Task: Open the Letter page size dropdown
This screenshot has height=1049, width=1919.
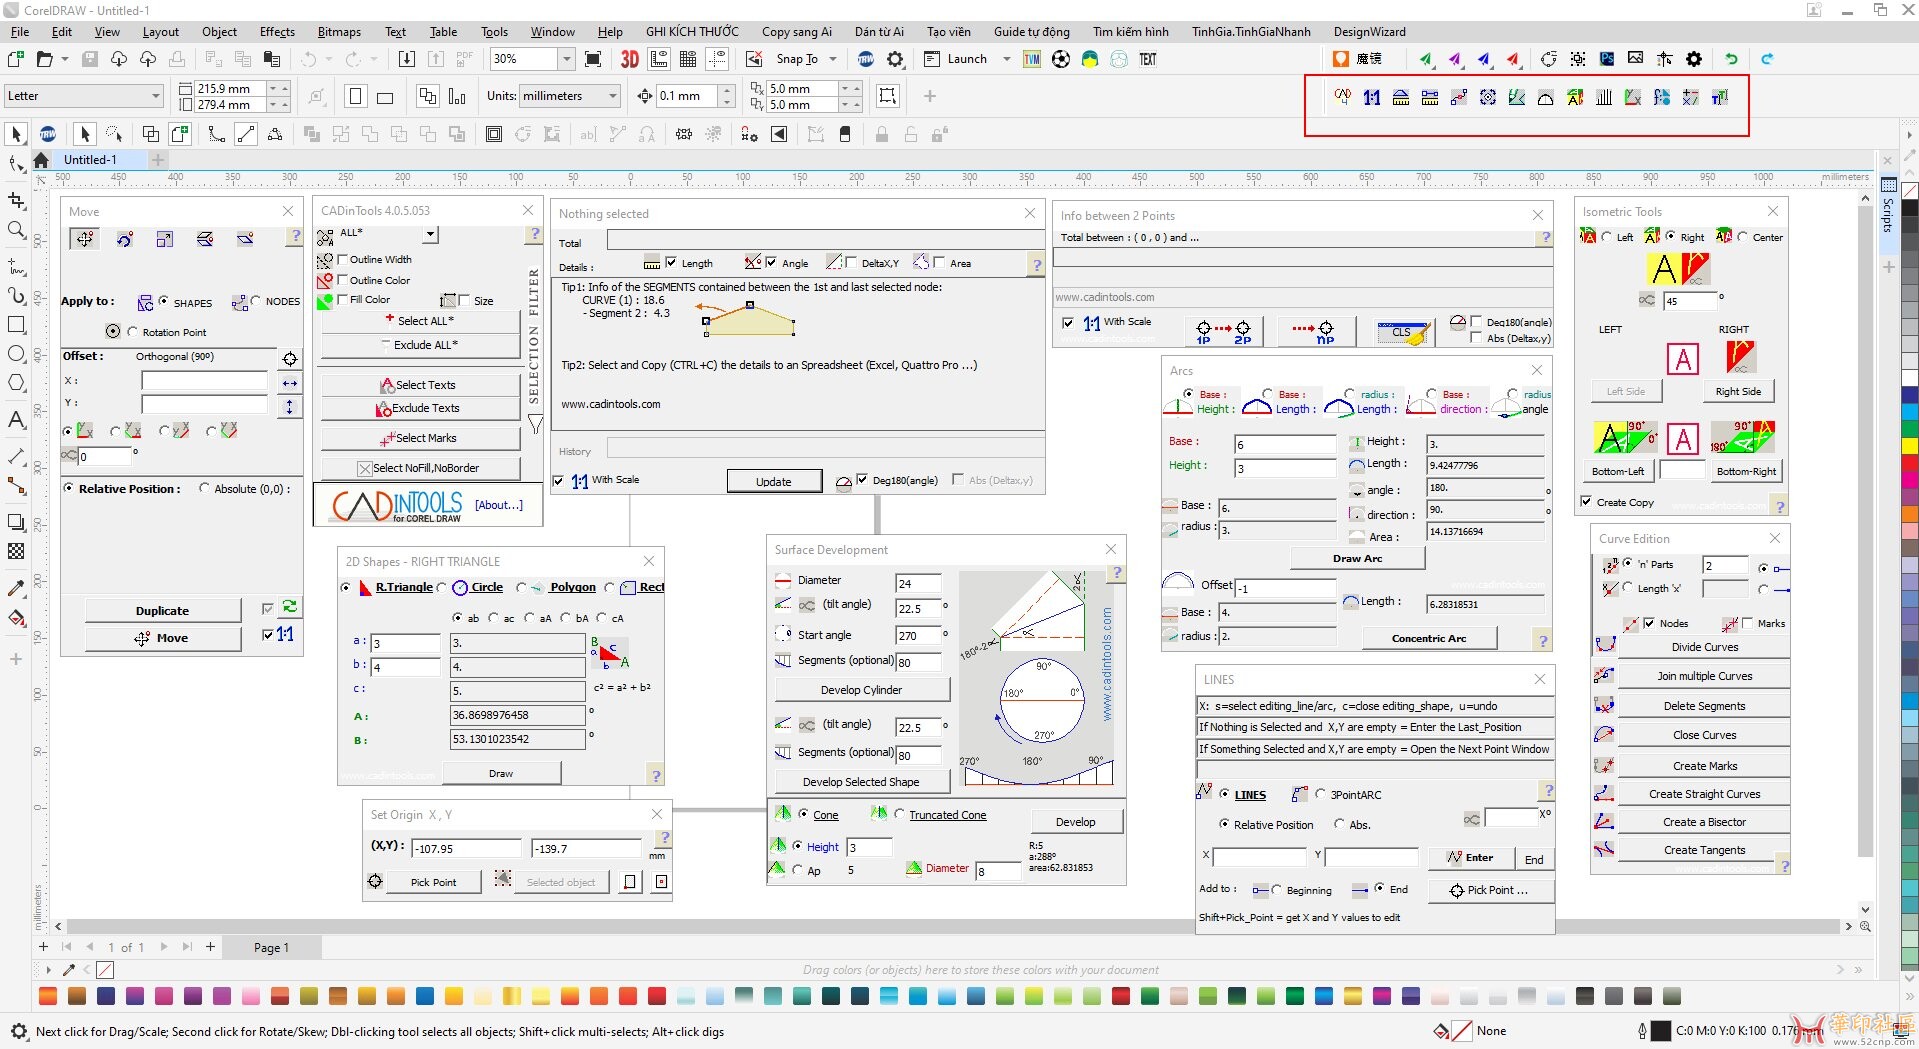Action: (x=156, y=96)
